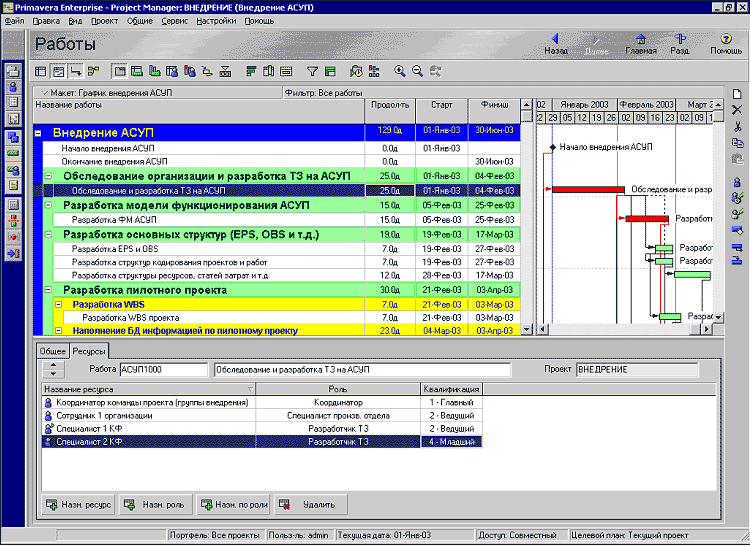Click the Удалить button
This screenshot has height=546, width=750.
(311, 505)
